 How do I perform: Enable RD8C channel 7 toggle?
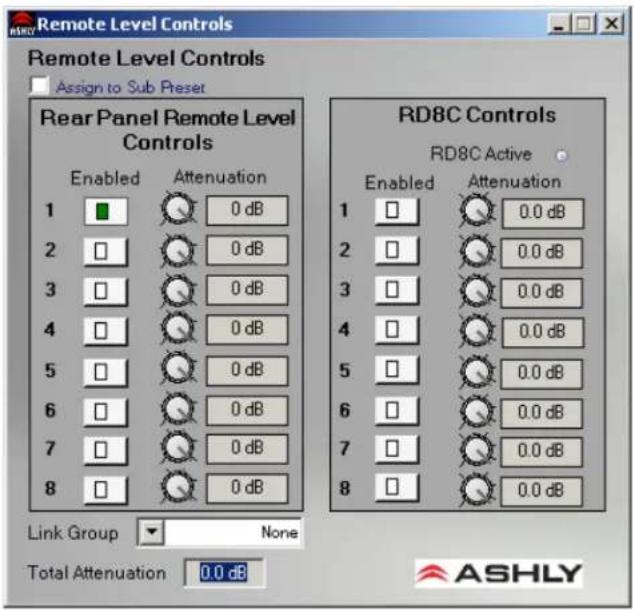pos(396,449)
